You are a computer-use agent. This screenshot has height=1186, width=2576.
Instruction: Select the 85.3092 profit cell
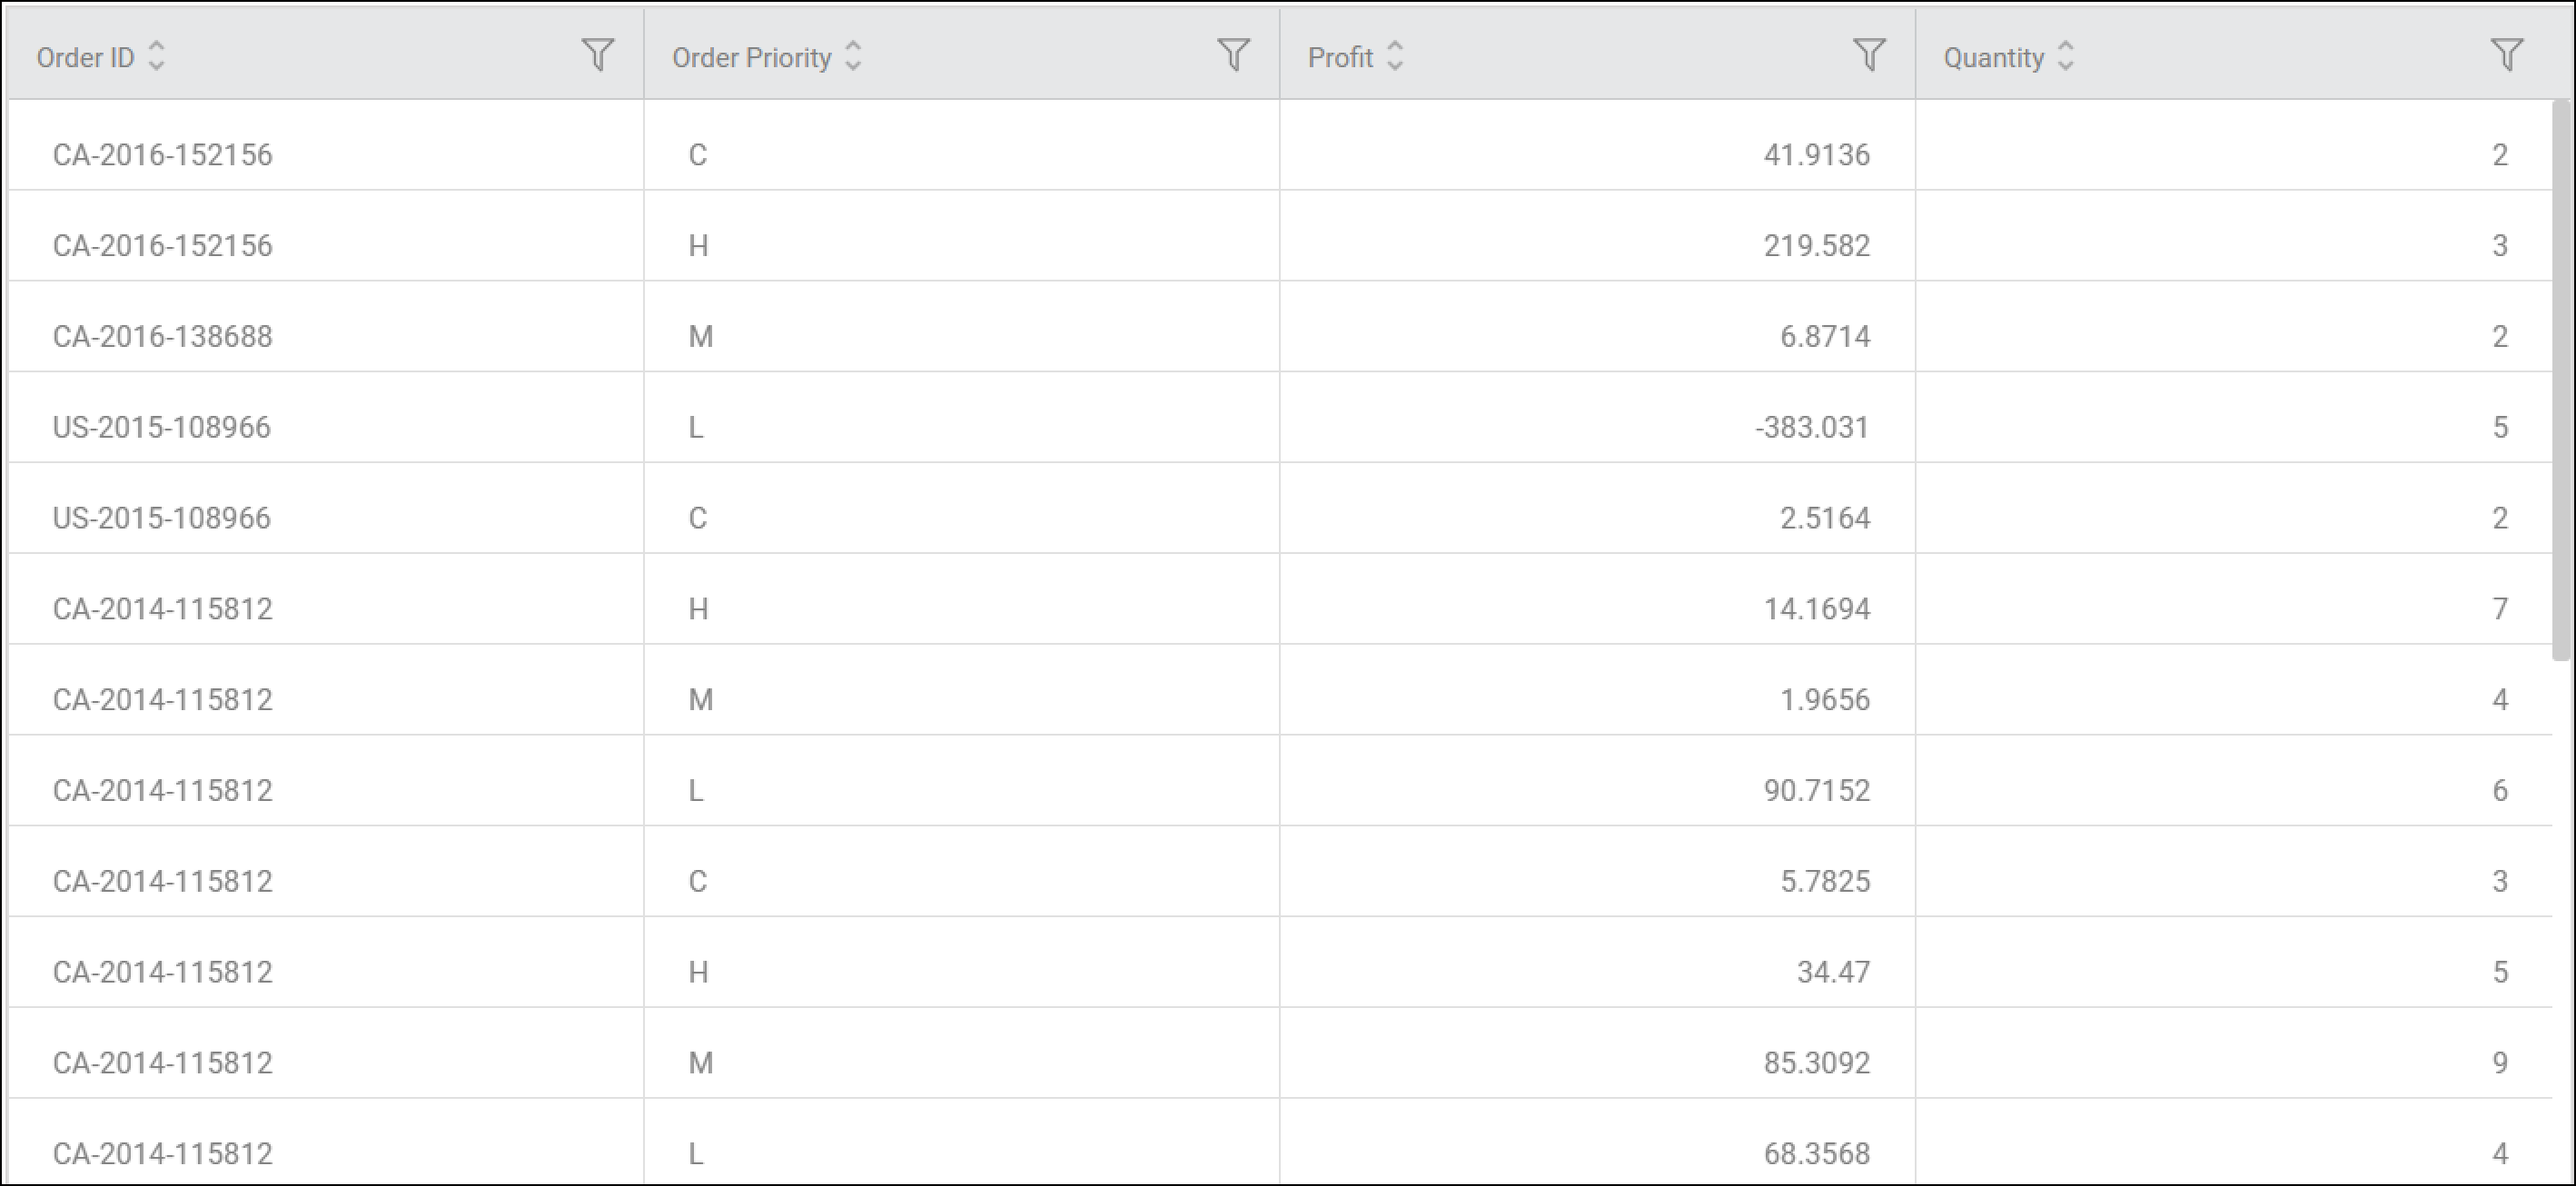1816,1063
